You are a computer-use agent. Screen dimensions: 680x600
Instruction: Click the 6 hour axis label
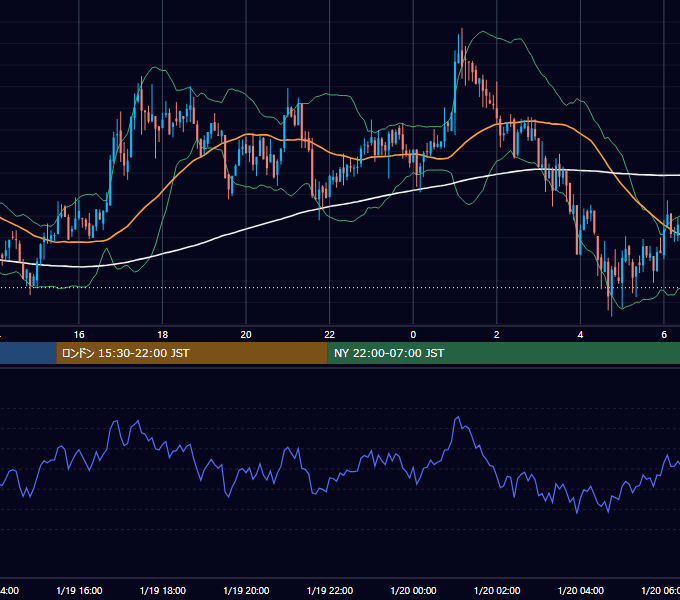664,335
